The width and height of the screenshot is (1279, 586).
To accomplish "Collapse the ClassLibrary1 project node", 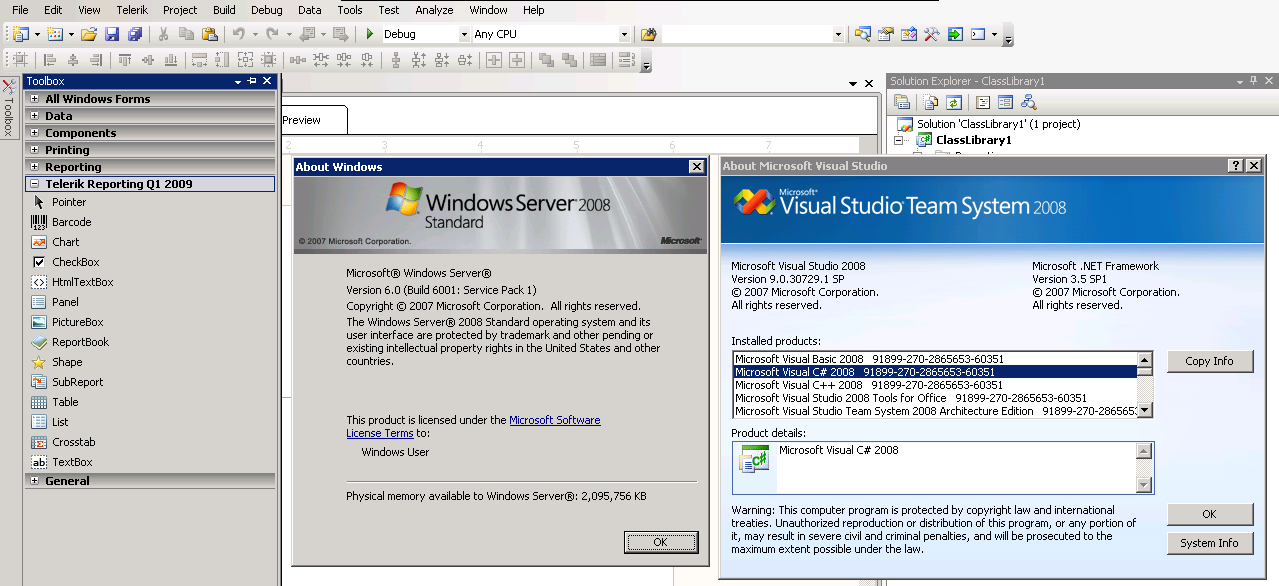I will click(x=899, y=141).
